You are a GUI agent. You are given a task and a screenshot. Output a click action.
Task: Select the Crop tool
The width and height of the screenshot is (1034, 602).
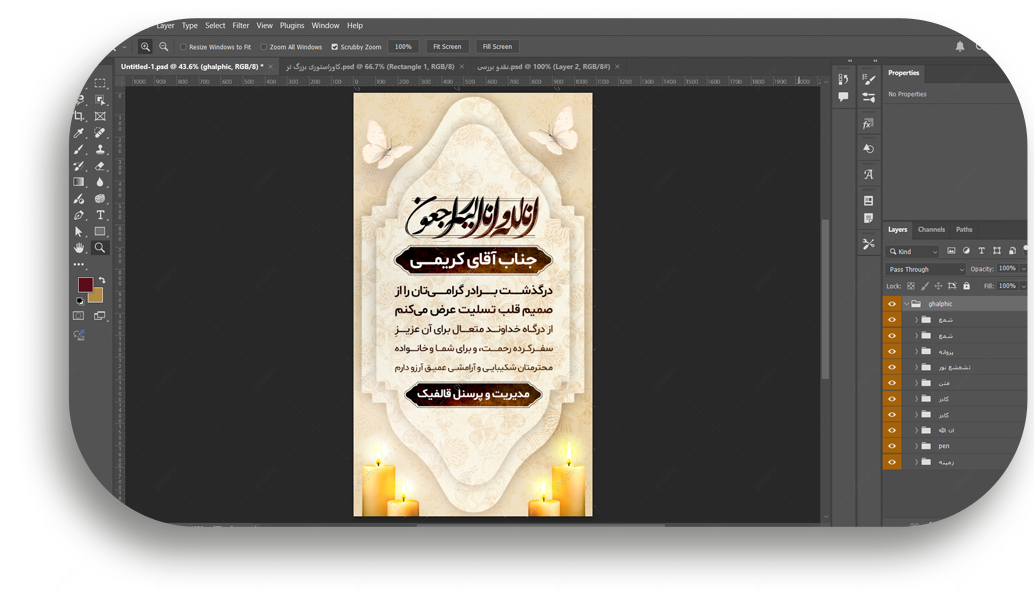point(79,117)
